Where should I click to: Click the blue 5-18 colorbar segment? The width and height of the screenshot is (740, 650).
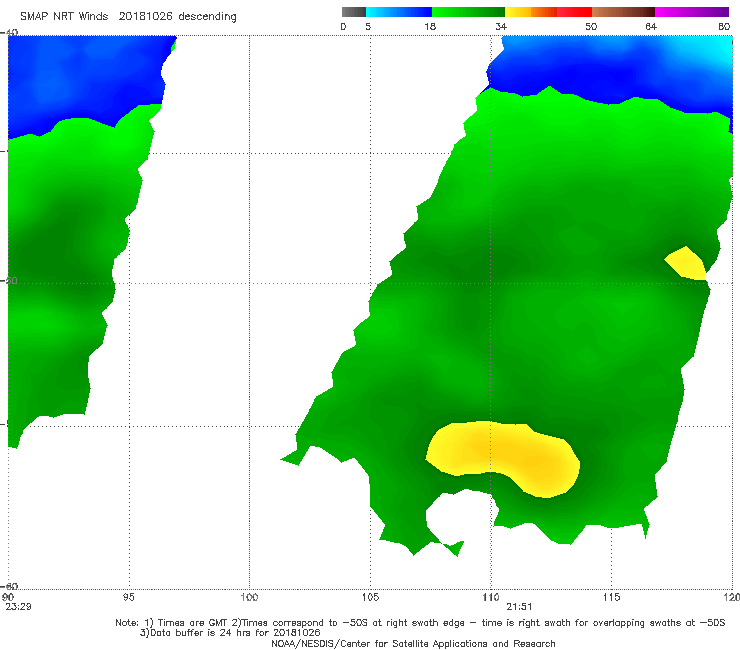(x=399, y=12)
